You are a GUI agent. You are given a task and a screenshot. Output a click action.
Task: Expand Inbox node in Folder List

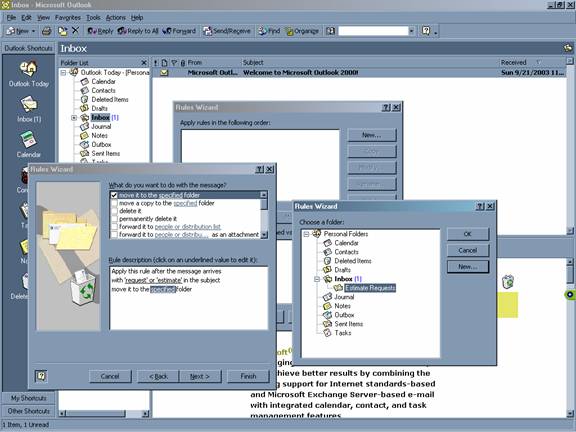(74, 118)
